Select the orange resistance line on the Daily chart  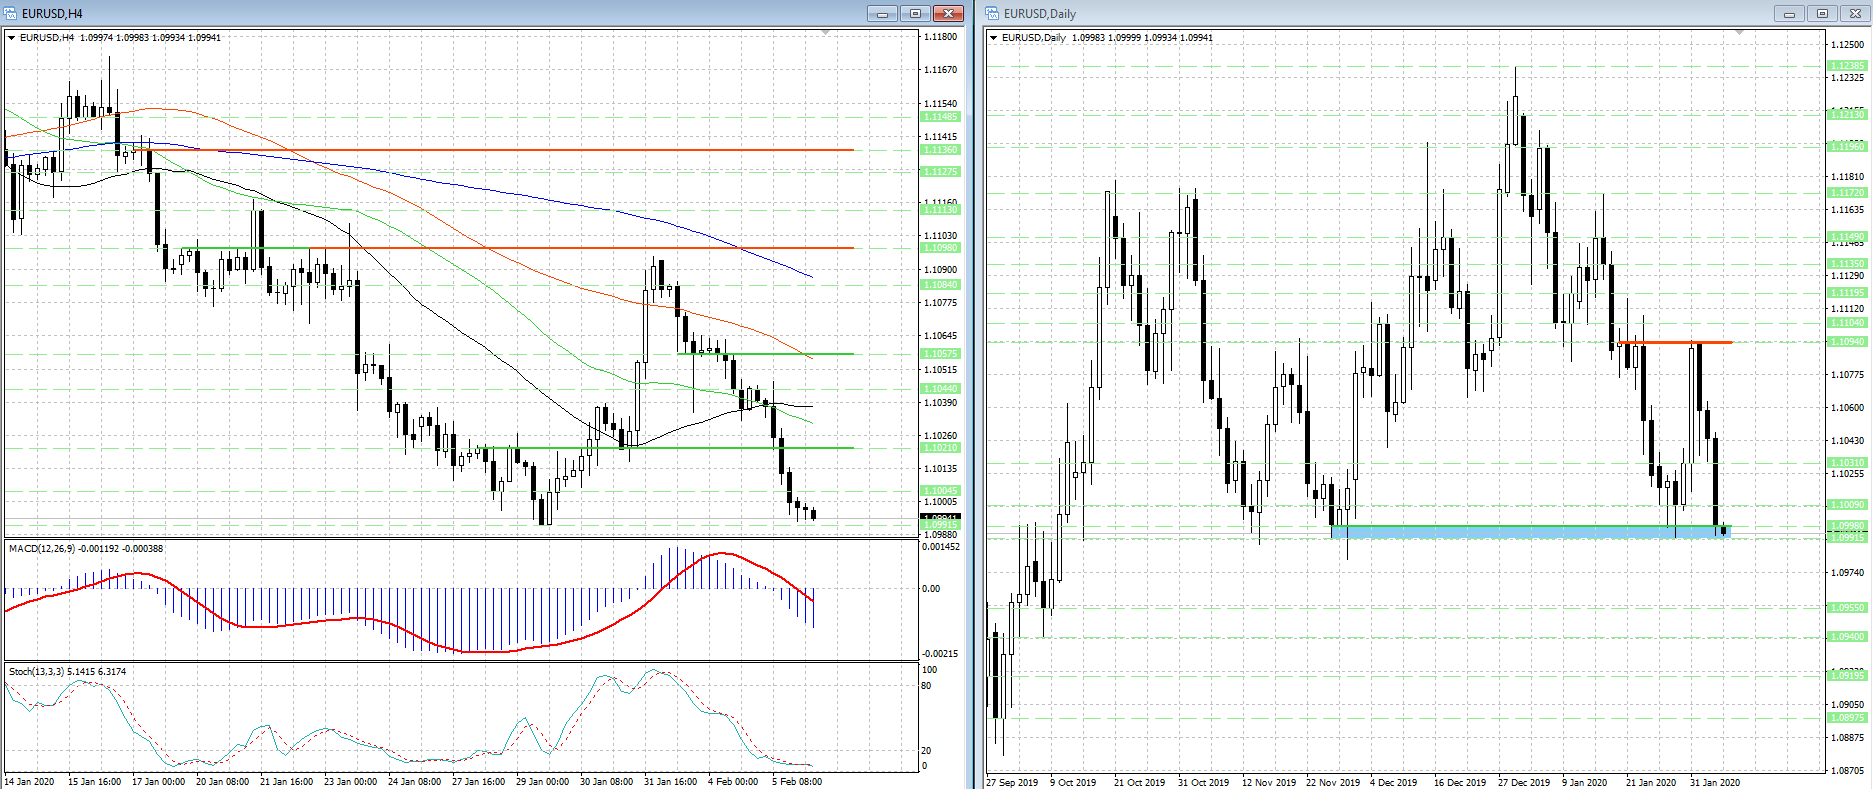click(x=1675, y=343)
